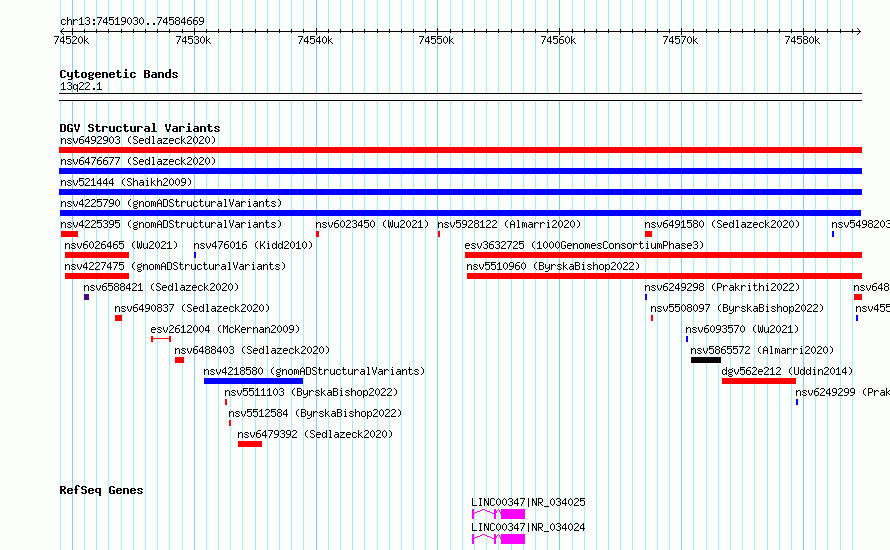Screen dimensions: 890x550
Task: Click the esv2612004 (McKernan2009) variant label
Action: pos(225,329)
